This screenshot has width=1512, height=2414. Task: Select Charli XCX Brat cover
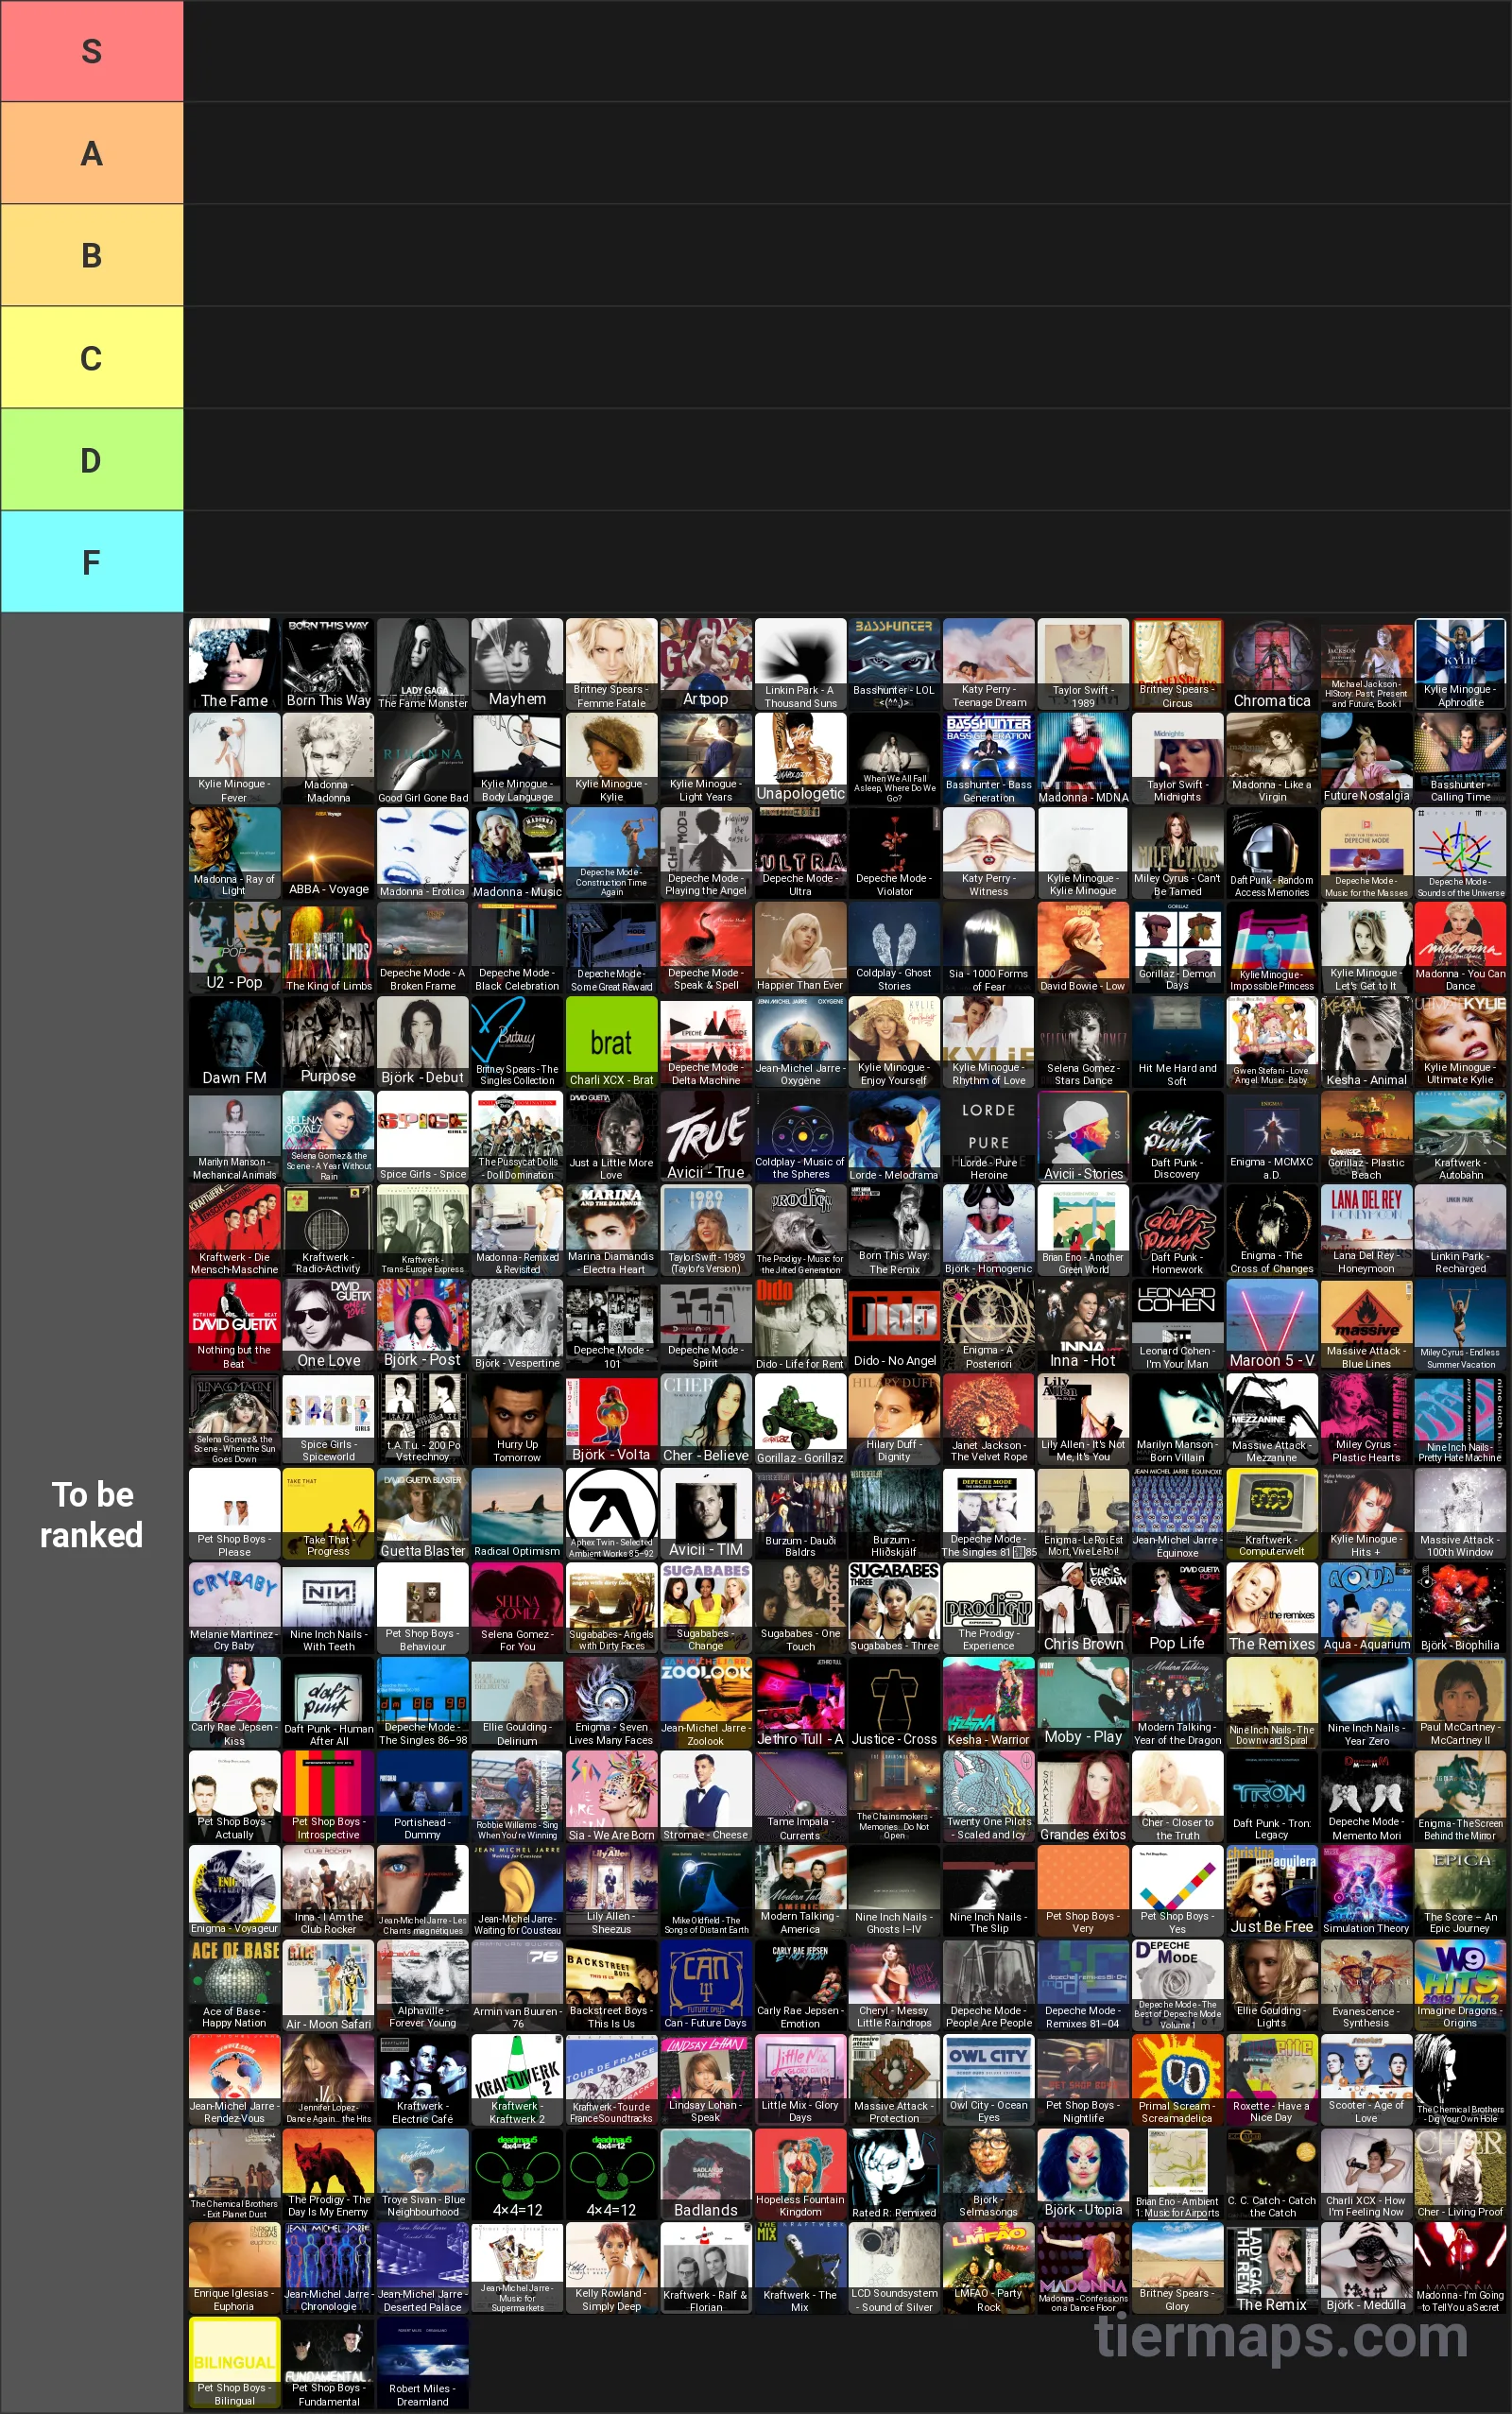611,1042
